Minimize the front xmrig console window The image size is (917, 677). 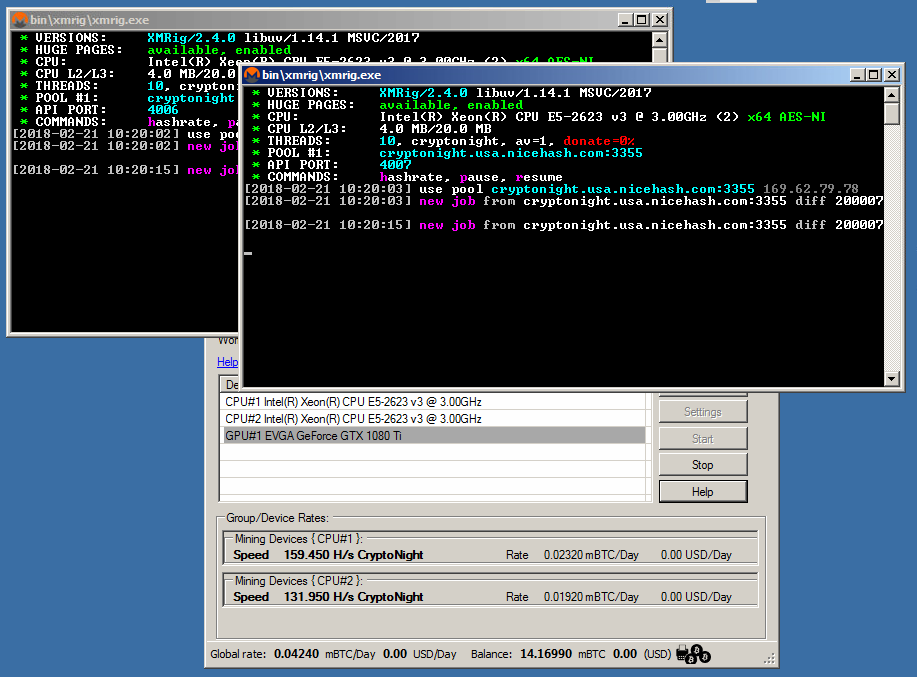[857, 75]
